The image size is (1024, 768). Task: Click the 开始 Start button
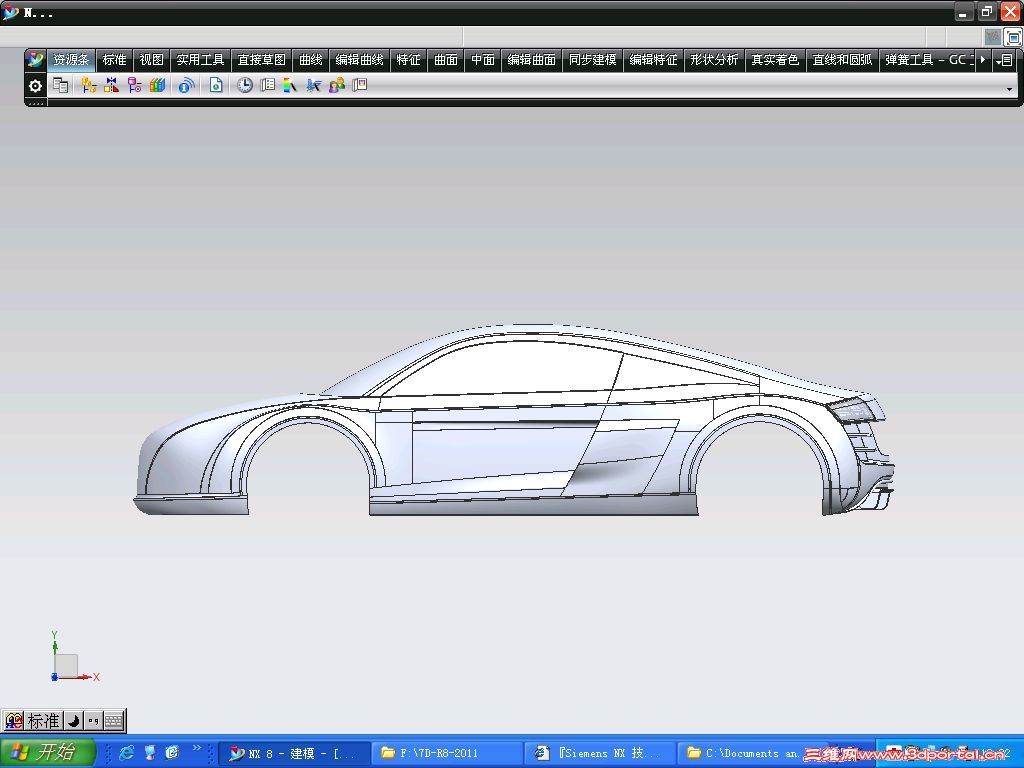(47, 752)
